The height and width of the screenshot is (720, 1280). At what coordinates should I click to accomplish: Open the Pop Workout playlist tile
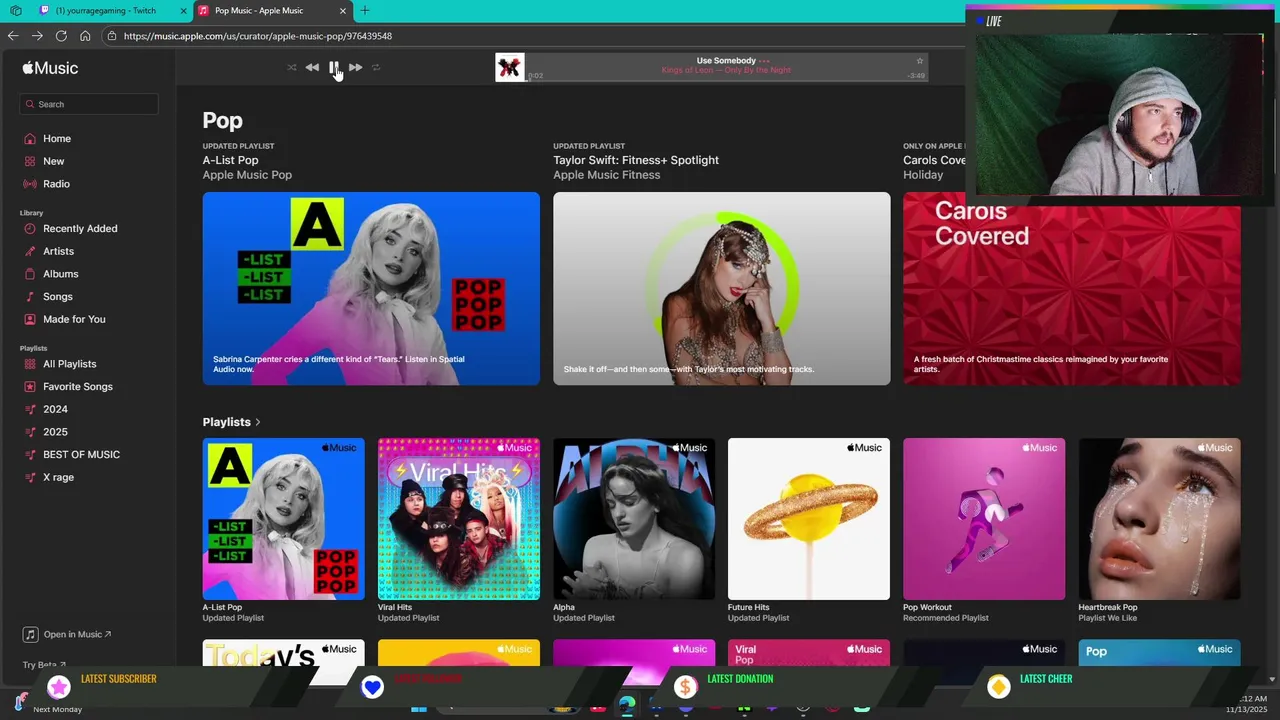click(x=984, y=519)
